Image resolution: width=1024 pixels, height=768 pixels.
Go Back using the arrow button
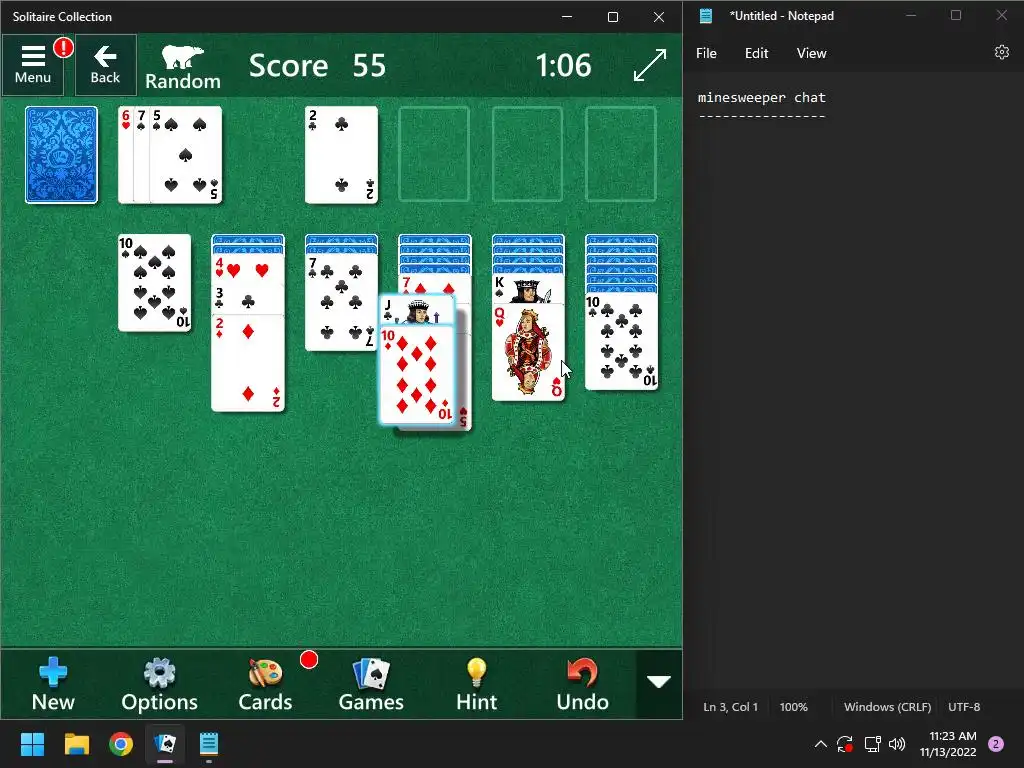point(105,65)
